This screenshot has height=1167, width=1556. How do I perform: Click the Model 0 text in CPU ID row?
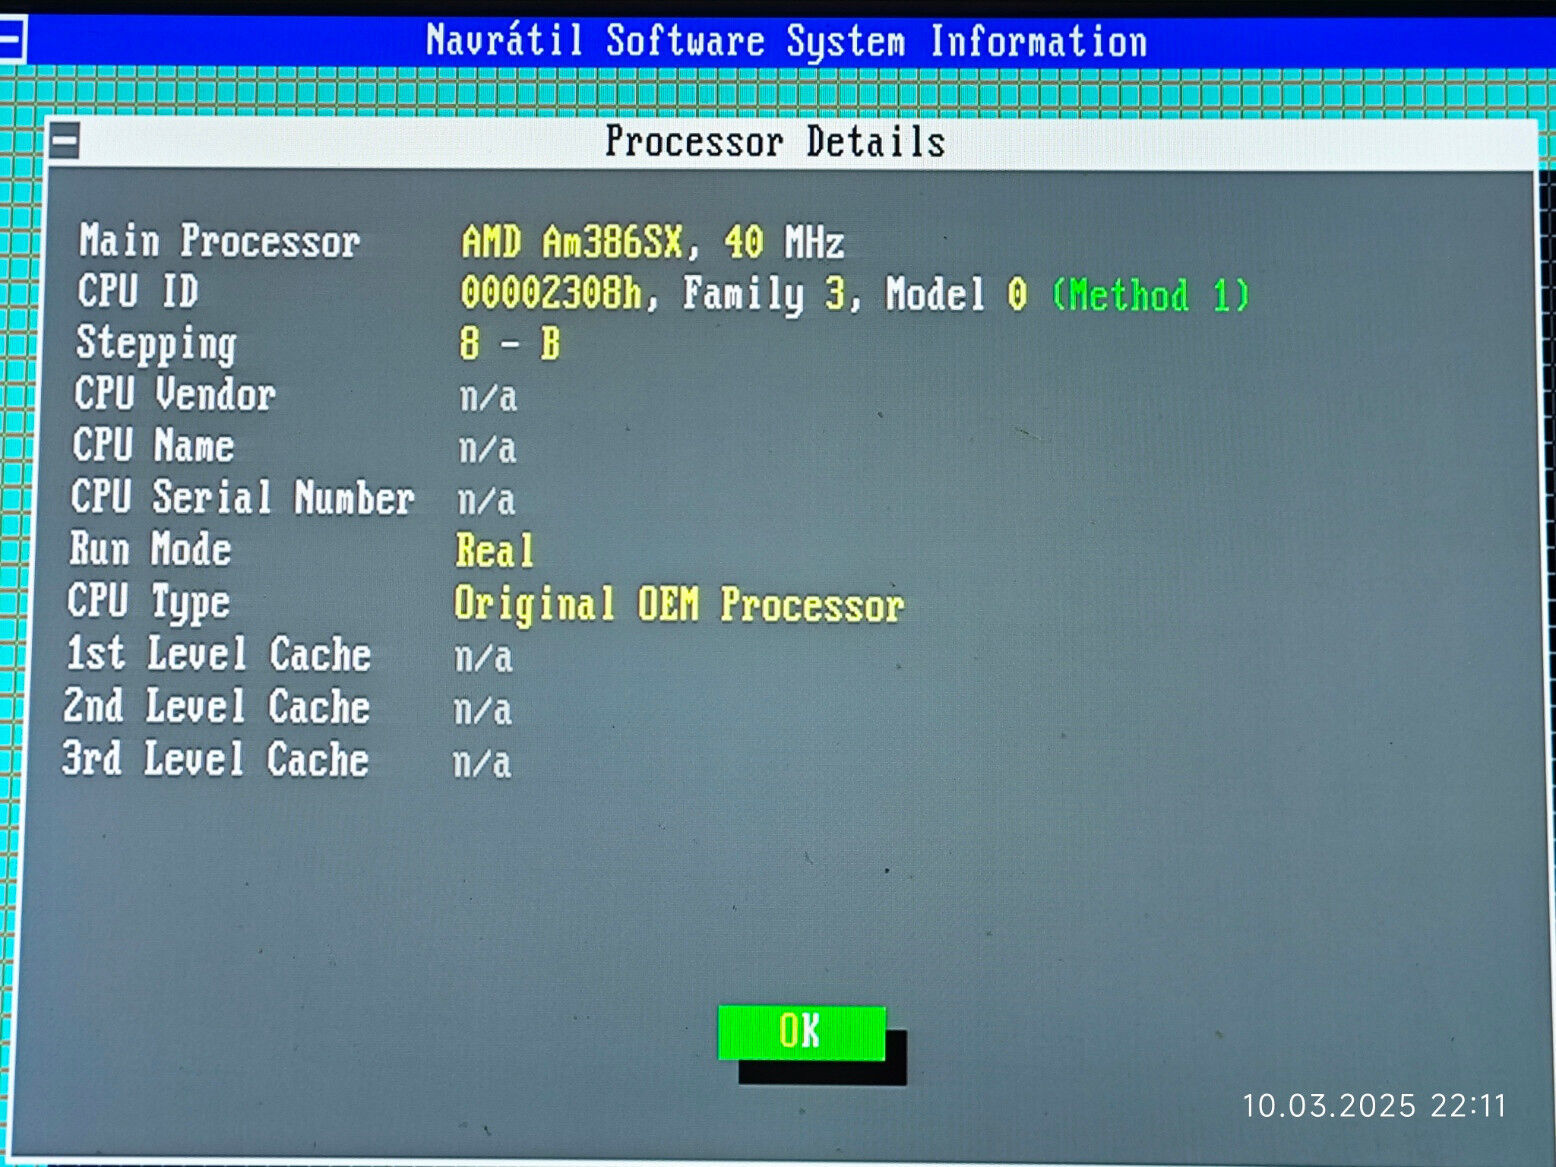(x=957, y=294)
